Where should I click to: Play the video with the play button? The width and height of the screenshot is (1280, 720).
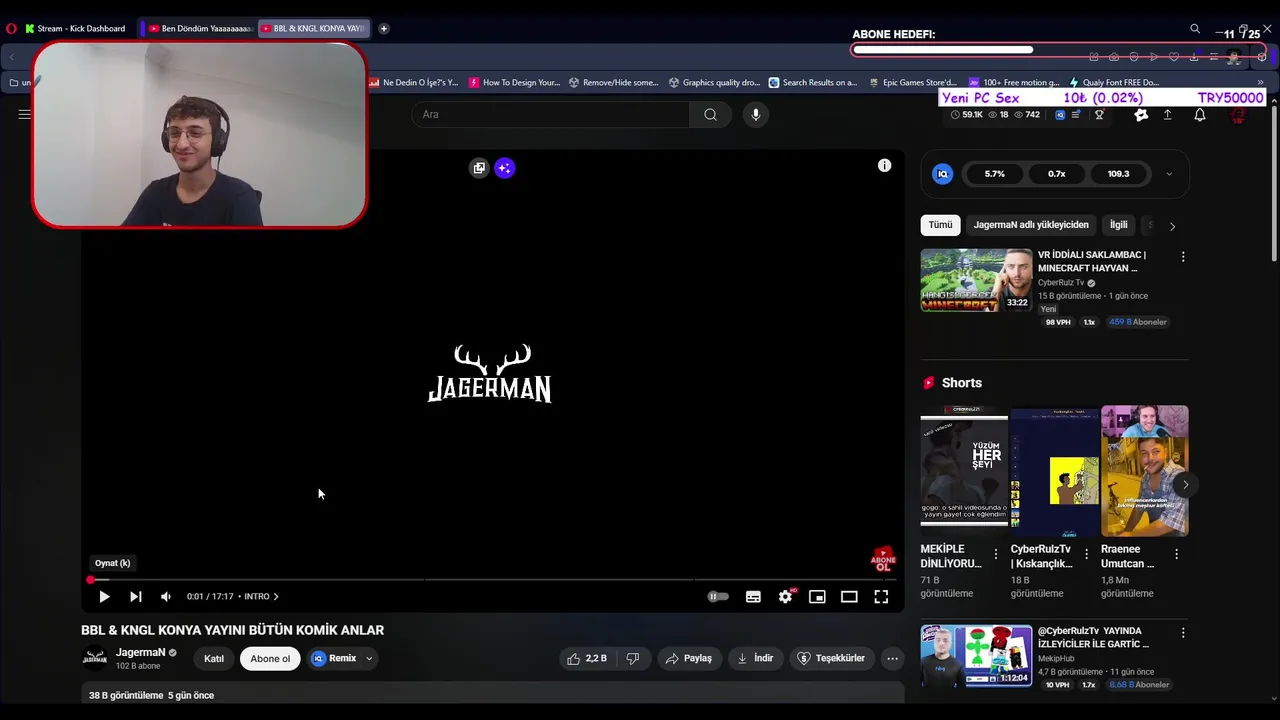click(x=104, y=597)
